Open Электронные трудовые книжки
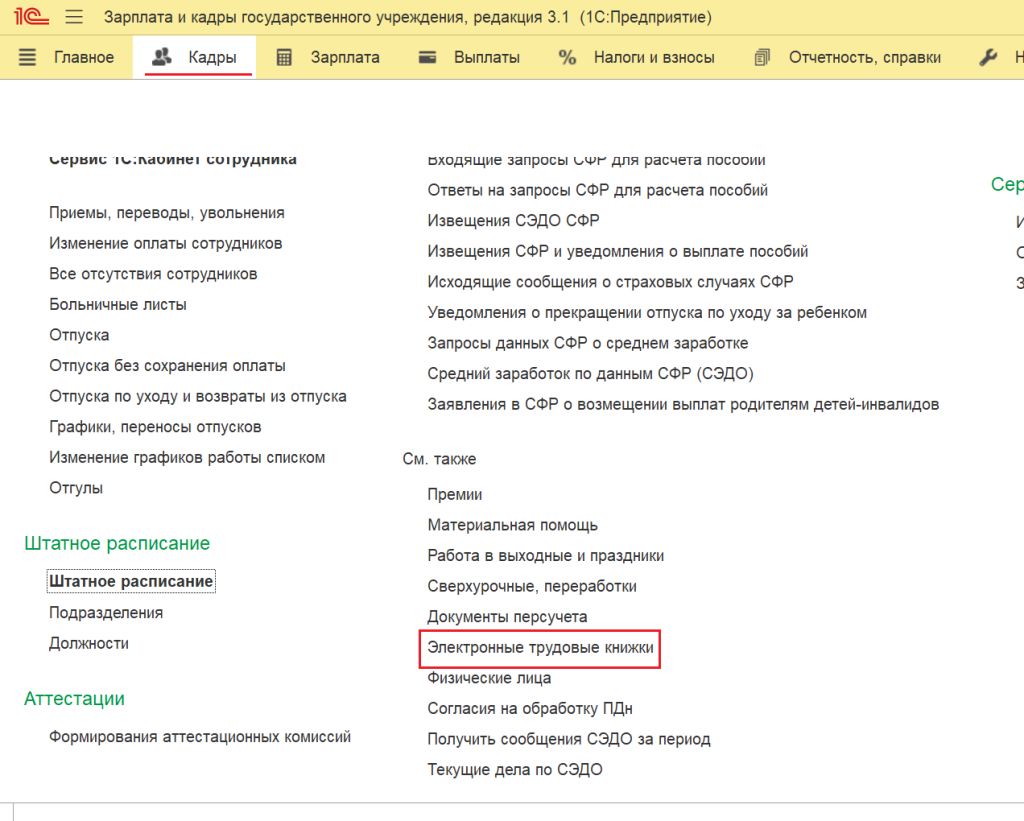Screen dimensions: 1024x821 click(540, 648)
